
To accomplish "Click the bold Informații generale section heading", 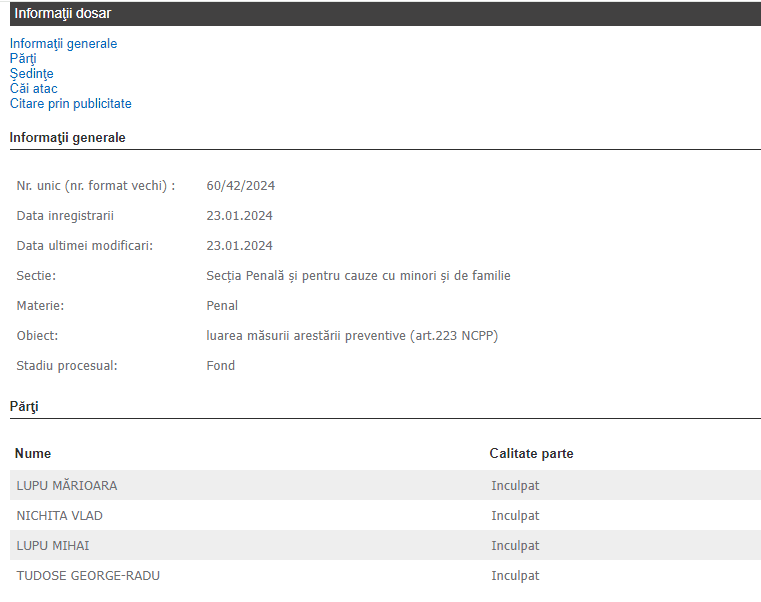I will [x=68, y=138].
